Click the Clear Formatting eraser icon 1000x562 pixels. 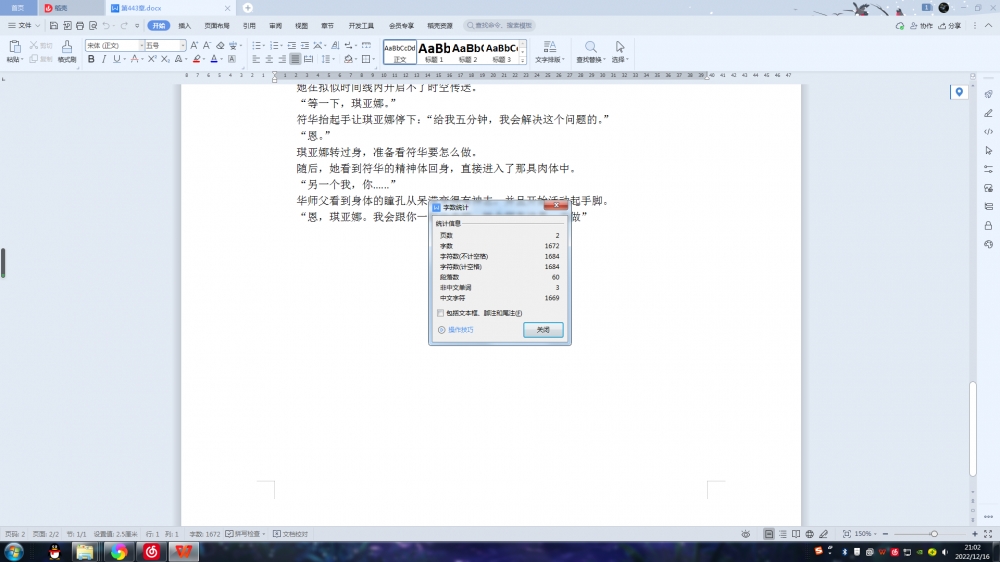(x=220, y=45)
